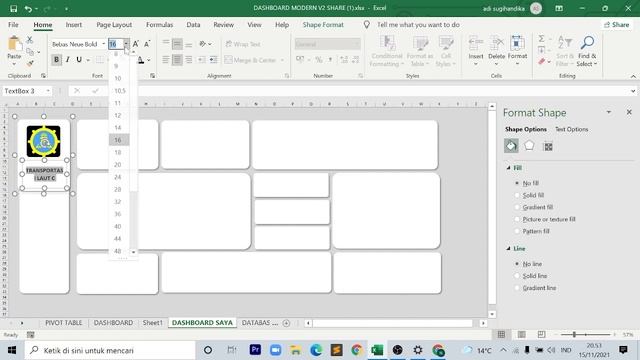This screenshot has width=640, height=360.
Task: Click the New Sheet plus icon
Action: [x=287, y=323]
